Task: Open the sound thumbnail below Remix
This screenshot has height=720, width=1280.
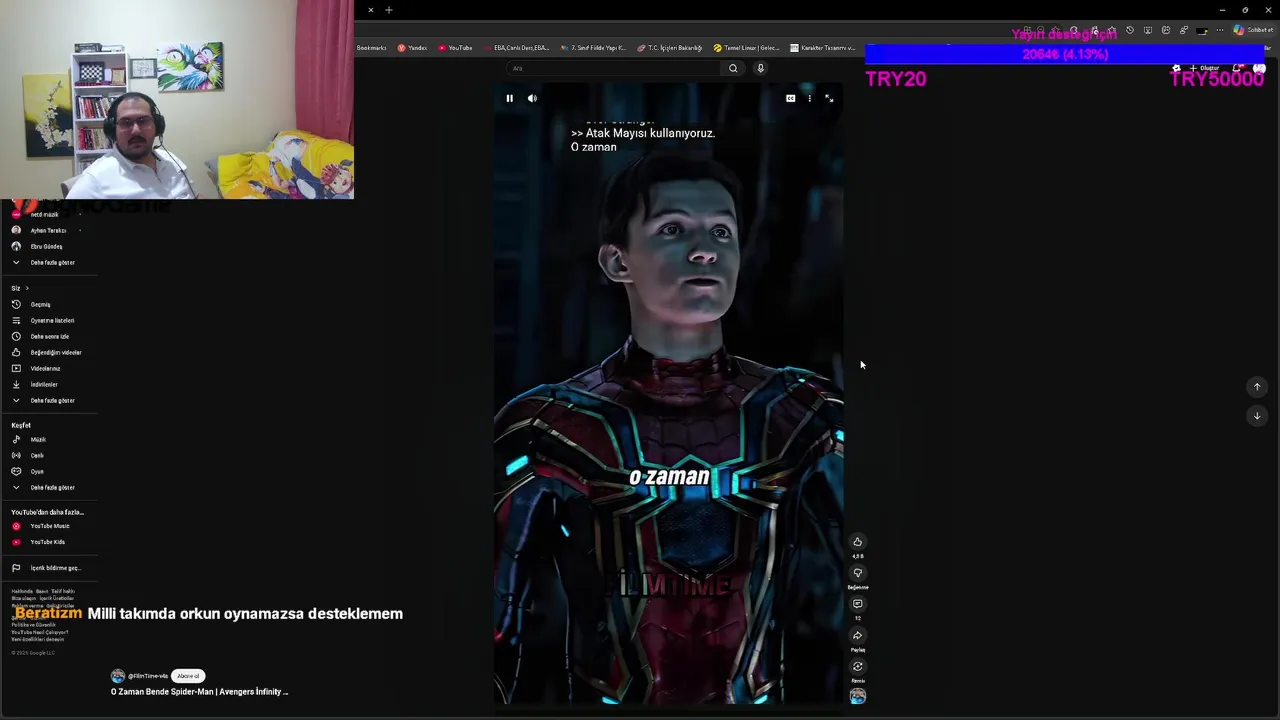Action: (857, 696)
